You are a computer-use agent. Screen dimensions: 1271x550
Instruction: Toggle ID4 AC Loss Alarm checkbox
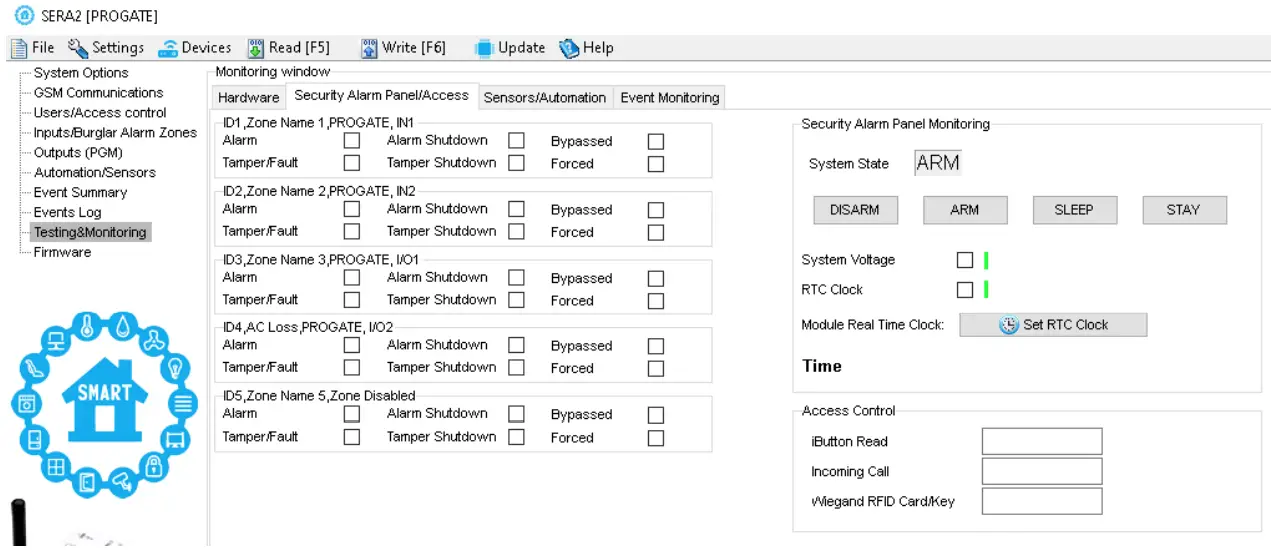point(352,345)
